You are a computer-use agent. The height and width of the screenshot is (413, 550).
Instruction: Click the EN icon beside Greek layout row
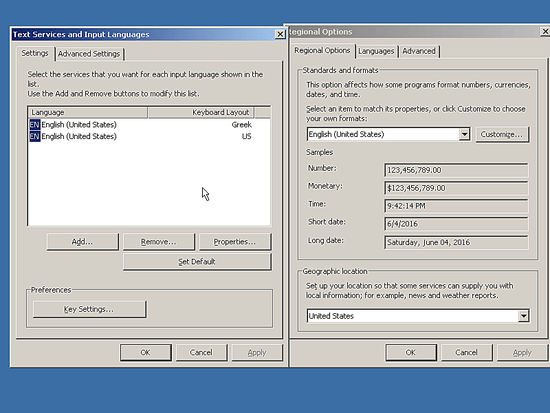tap(35, 125)
